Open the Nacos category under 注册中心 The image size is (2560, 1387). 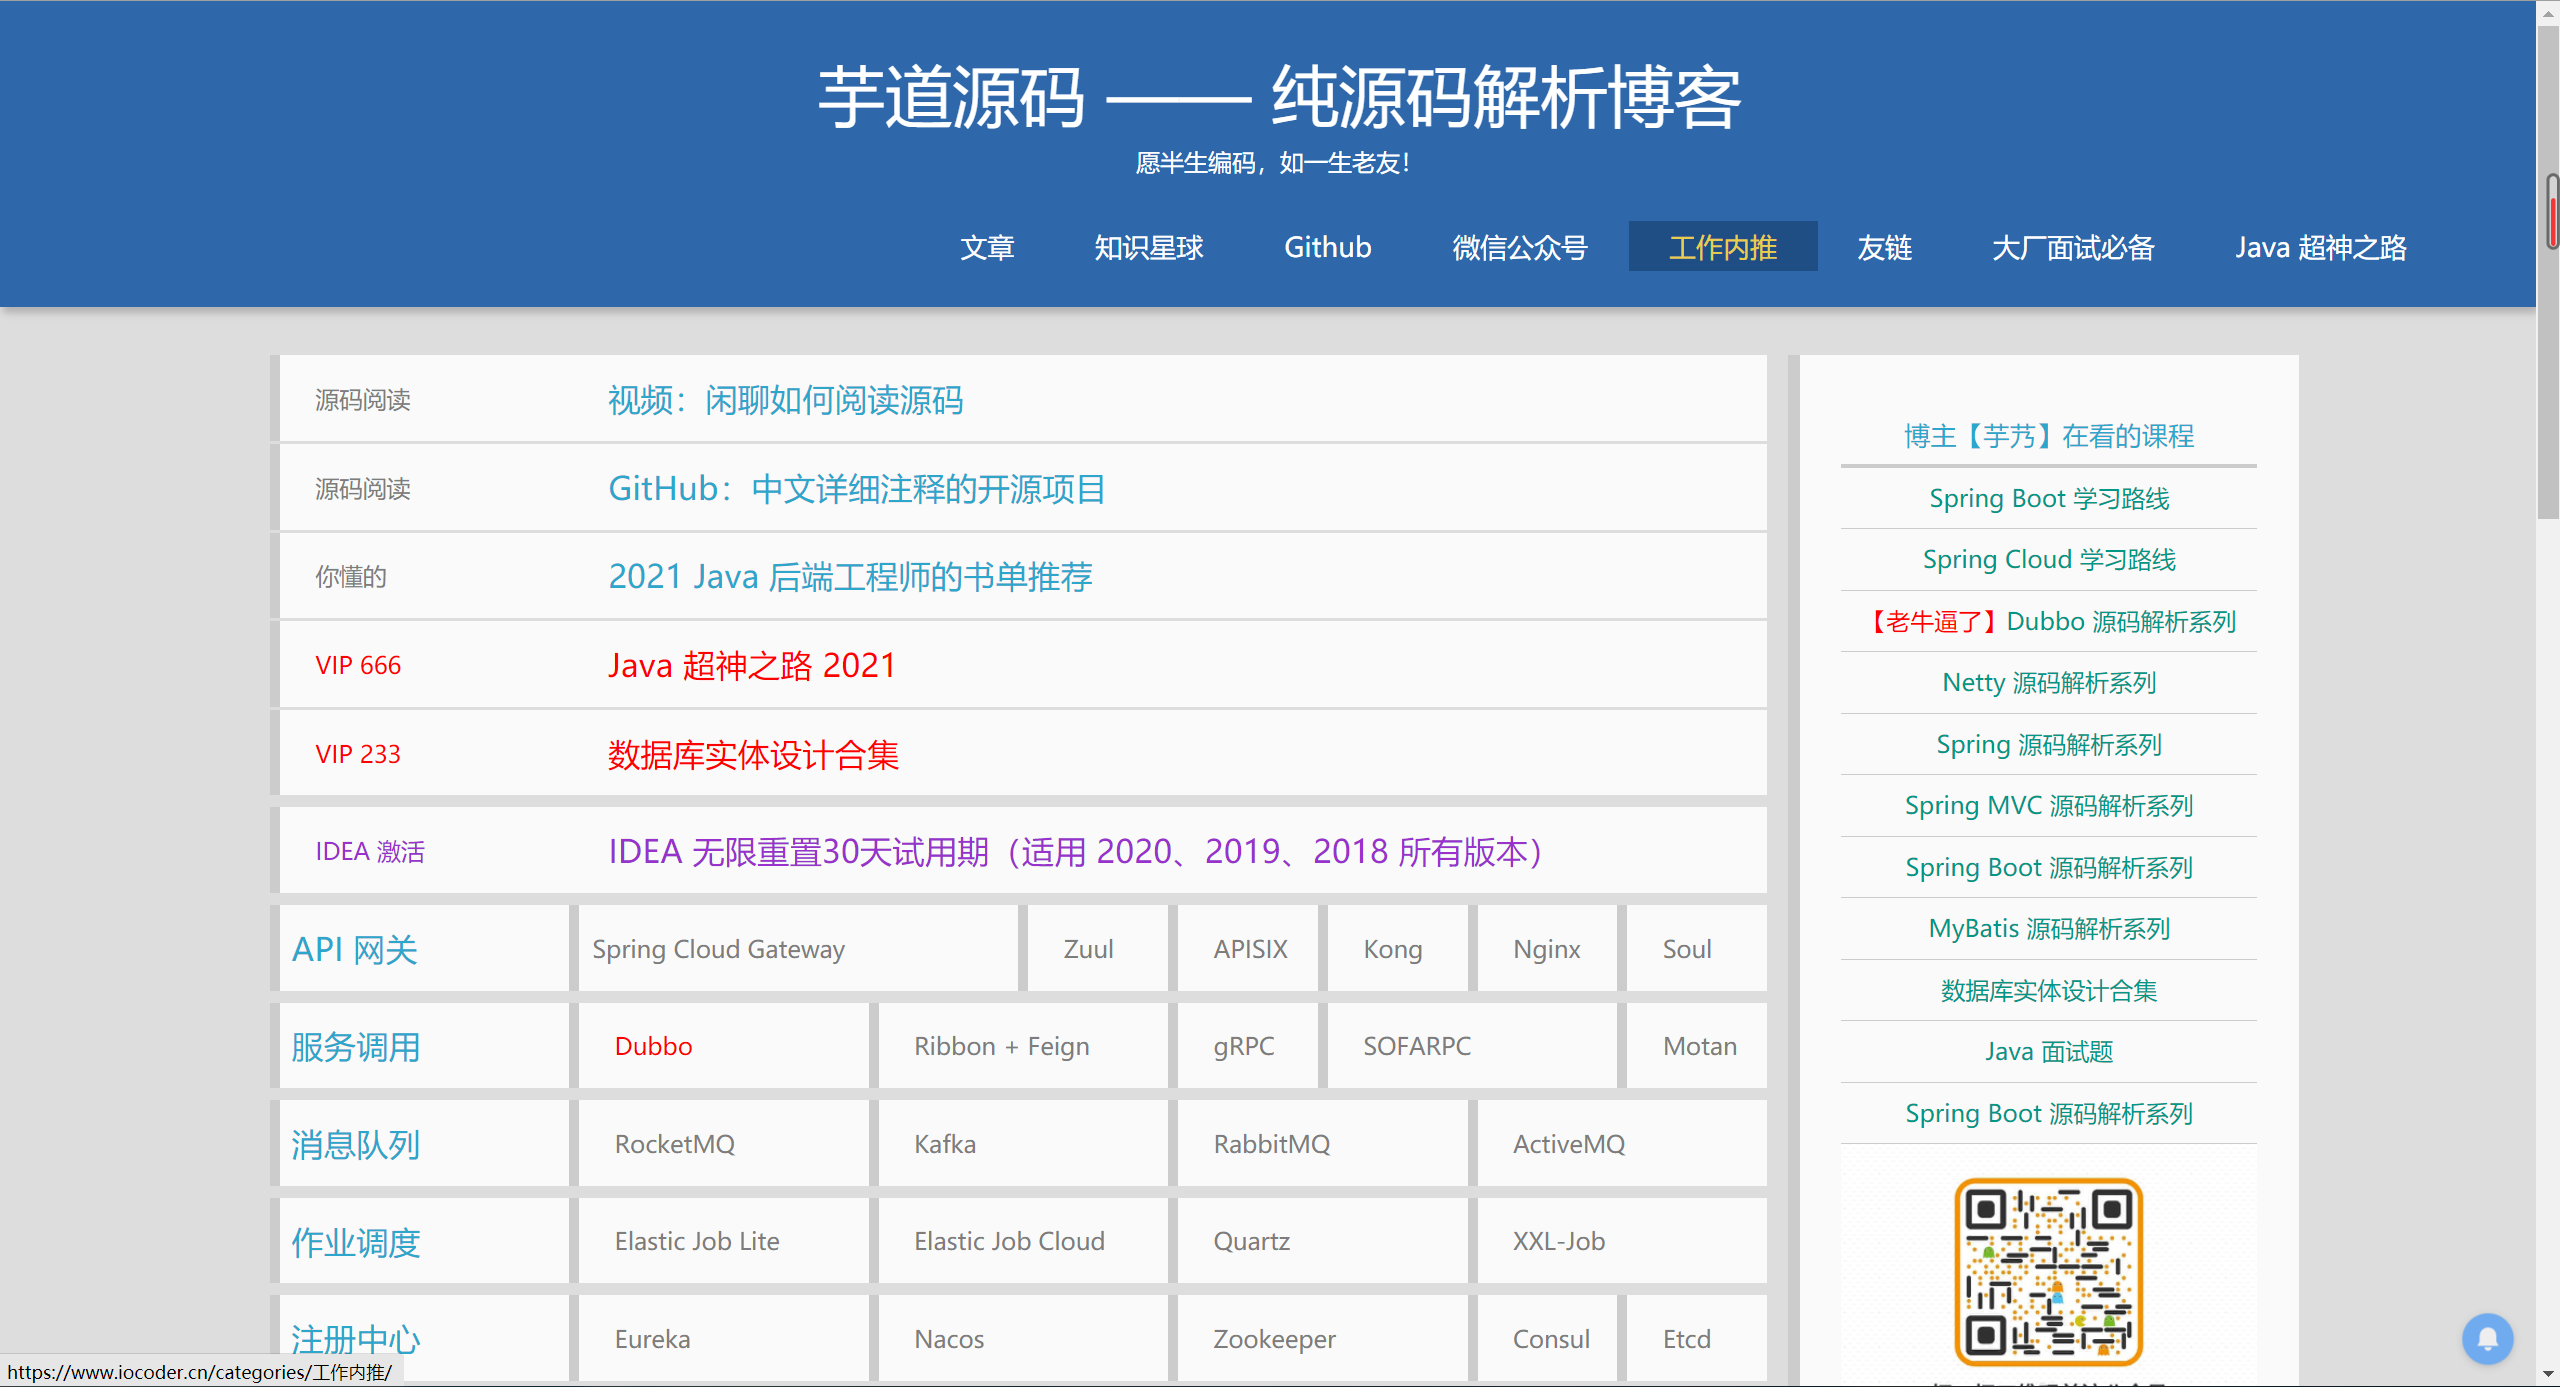point(948,1338)
